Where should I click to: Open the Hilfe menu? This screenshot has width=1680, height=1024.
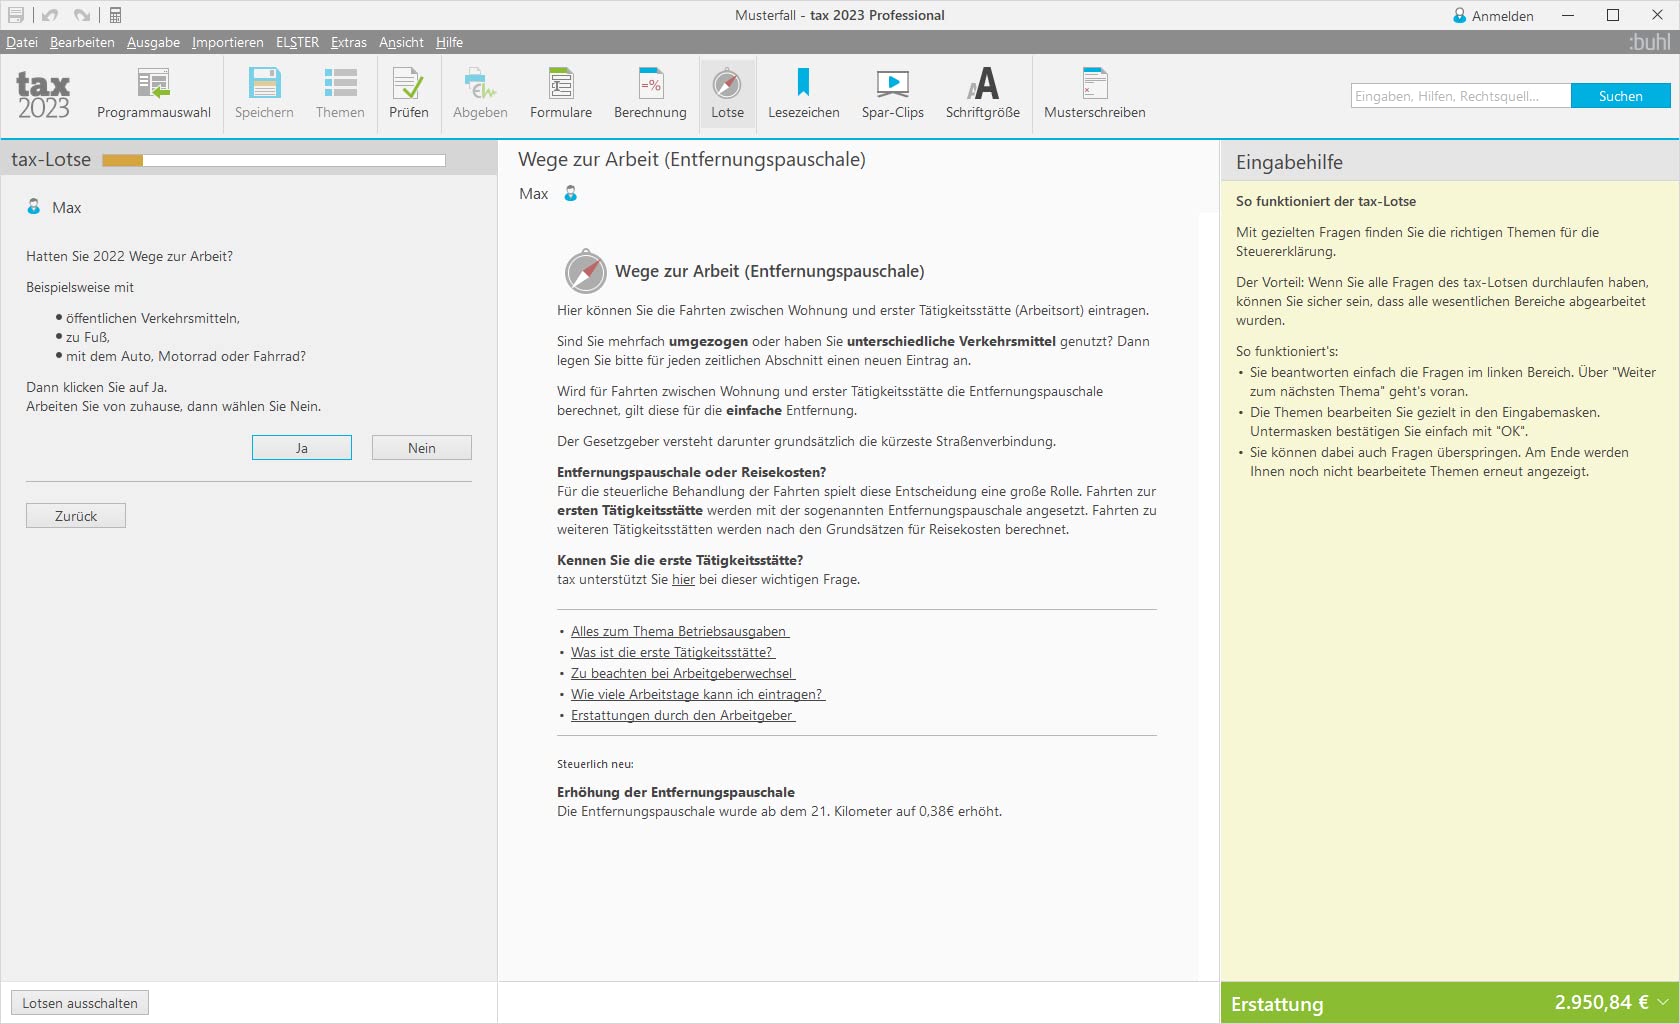coord(449,42)
